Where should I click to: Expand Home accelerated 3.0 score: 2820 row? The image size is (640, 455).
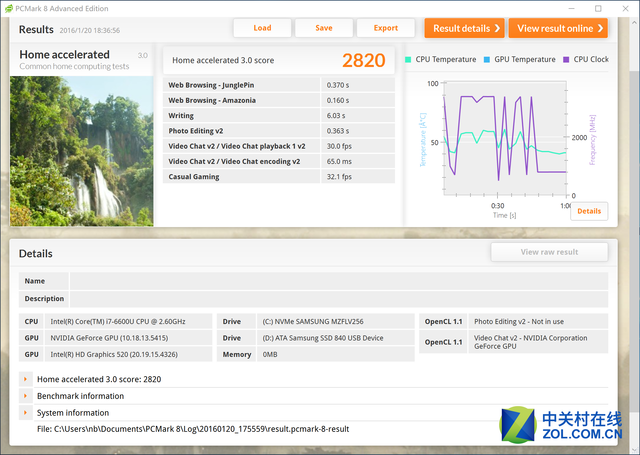[x=25, y=379]
